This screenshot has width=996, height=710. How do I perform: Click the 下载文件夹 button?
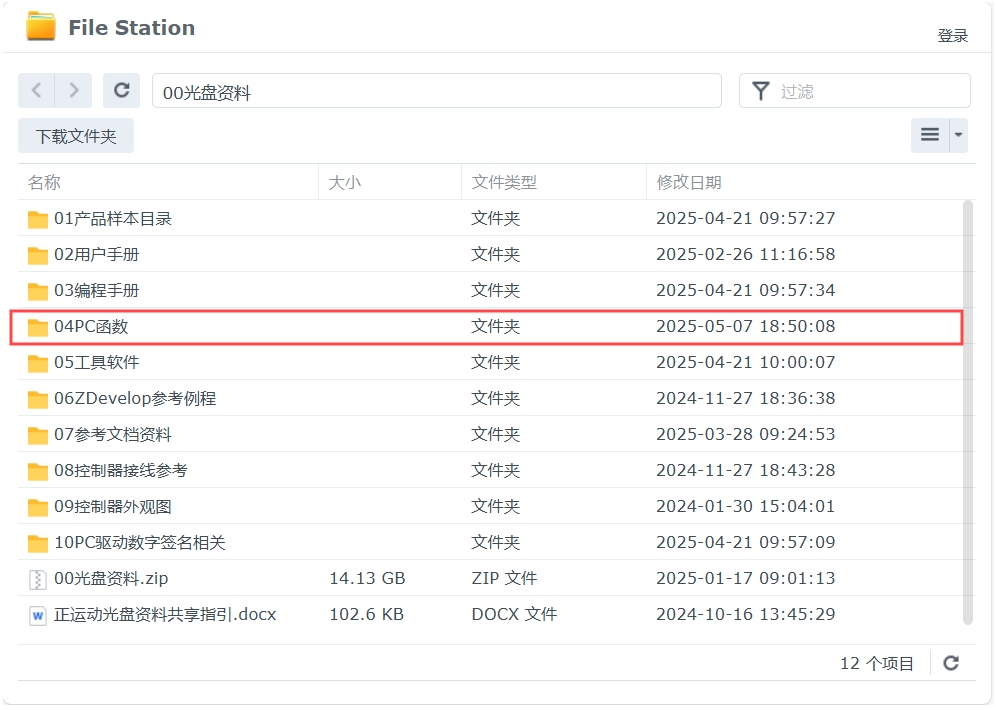[76, 136]
